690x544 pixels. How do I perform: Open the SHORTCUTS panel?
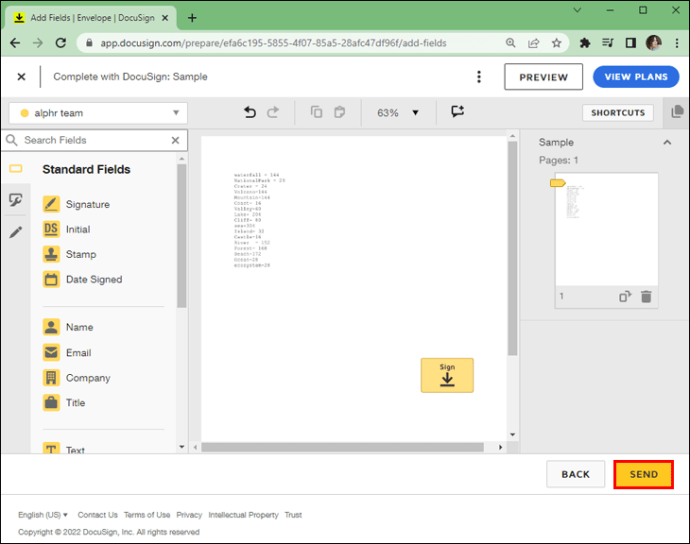[618, 113]
